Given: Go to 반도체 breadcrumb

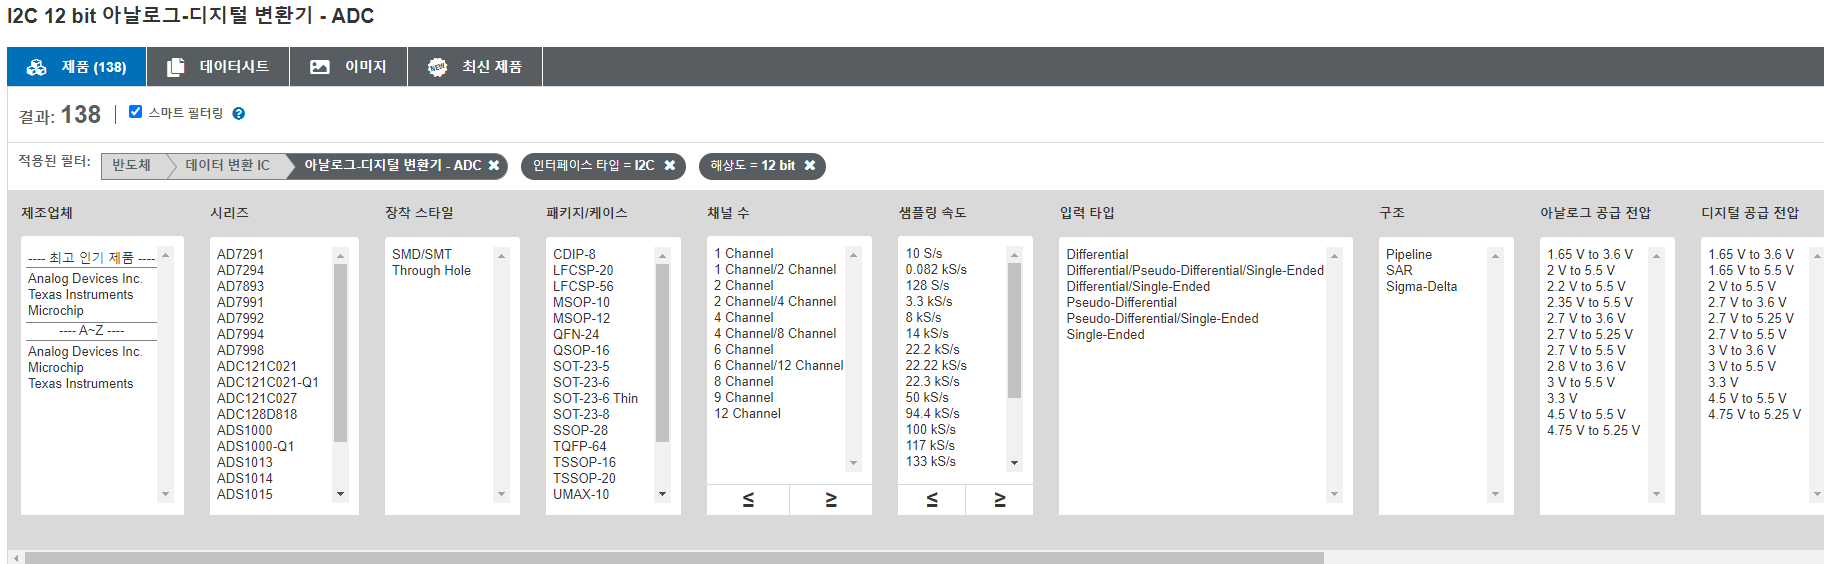Looking at the screenshot, I should (x=131, y=166).
